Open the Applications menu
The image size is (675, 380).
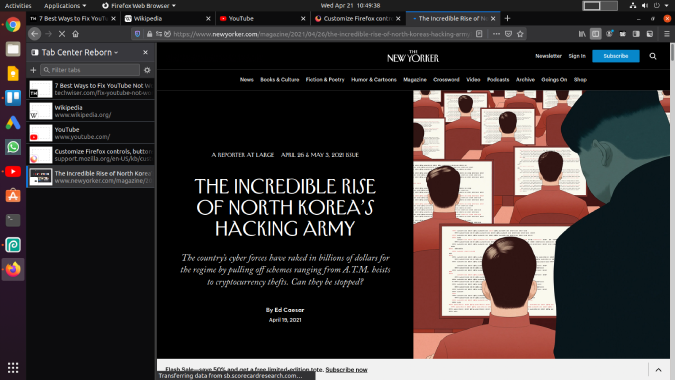click(x=65, y=6)
